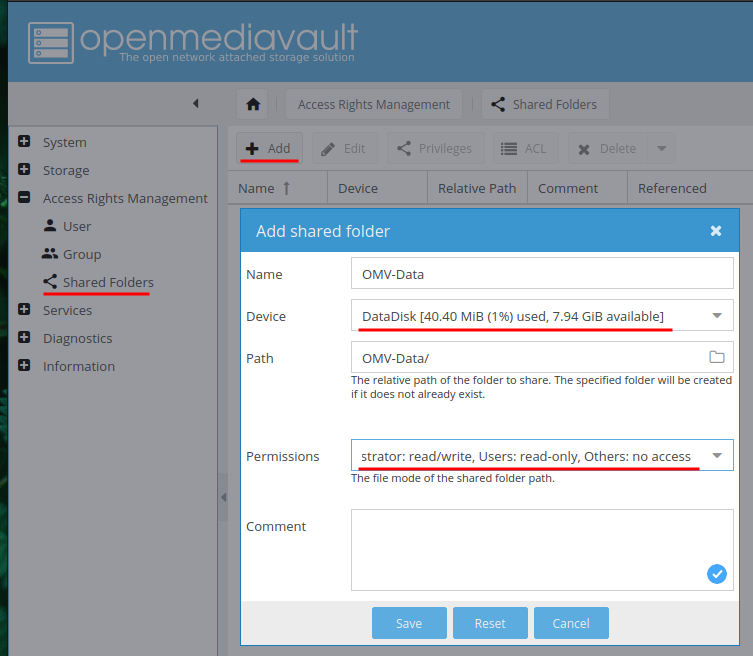Click the openmediavault server logo icon
The image size is (753, 656).
[x=51, y=43]
